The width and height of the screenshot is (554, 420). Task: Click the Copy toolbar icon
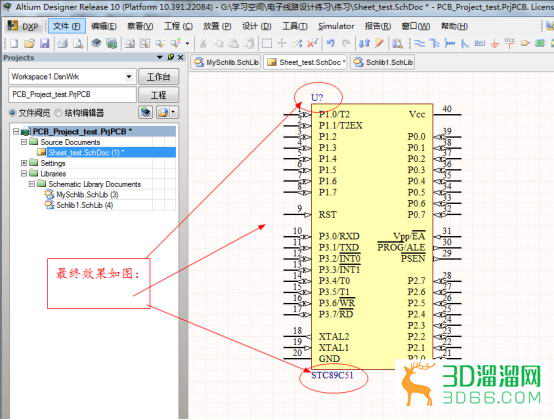(x=219, y=43)
